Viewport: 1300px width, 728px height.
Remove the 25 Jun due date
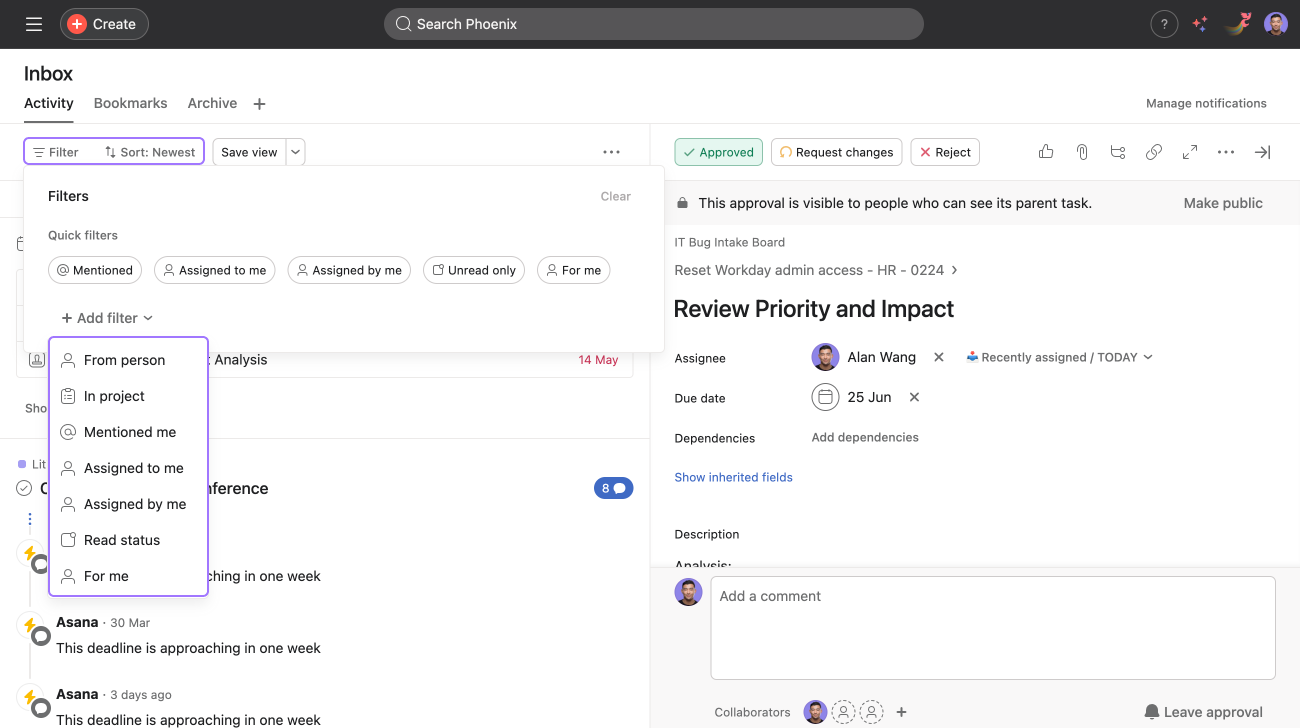[x=914, y=397]
